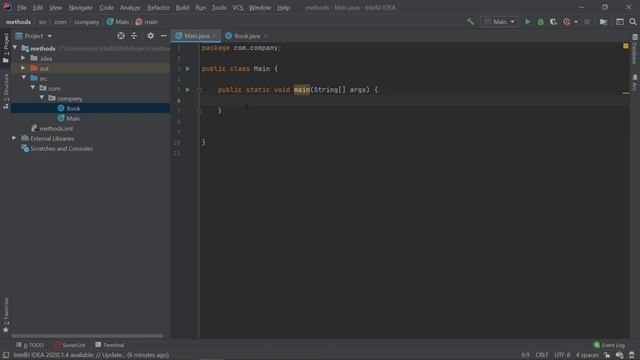Click the Project tool window strip button
The width and height of the screenshot is (640, 360).
tap(6, 48)
